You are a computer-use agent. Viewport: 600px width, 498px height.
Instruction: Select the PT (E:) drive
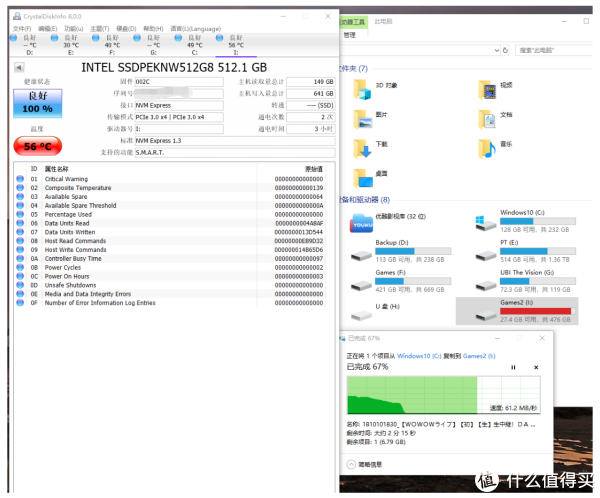pos(525,251)
